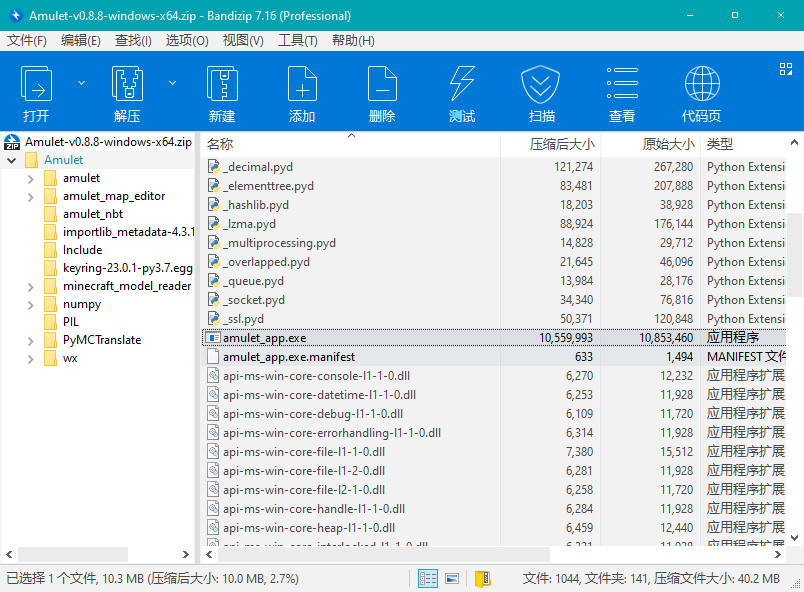The image size is (804, 592).
Task: Open the 工具(T) menu
Action: pos(297,40)
